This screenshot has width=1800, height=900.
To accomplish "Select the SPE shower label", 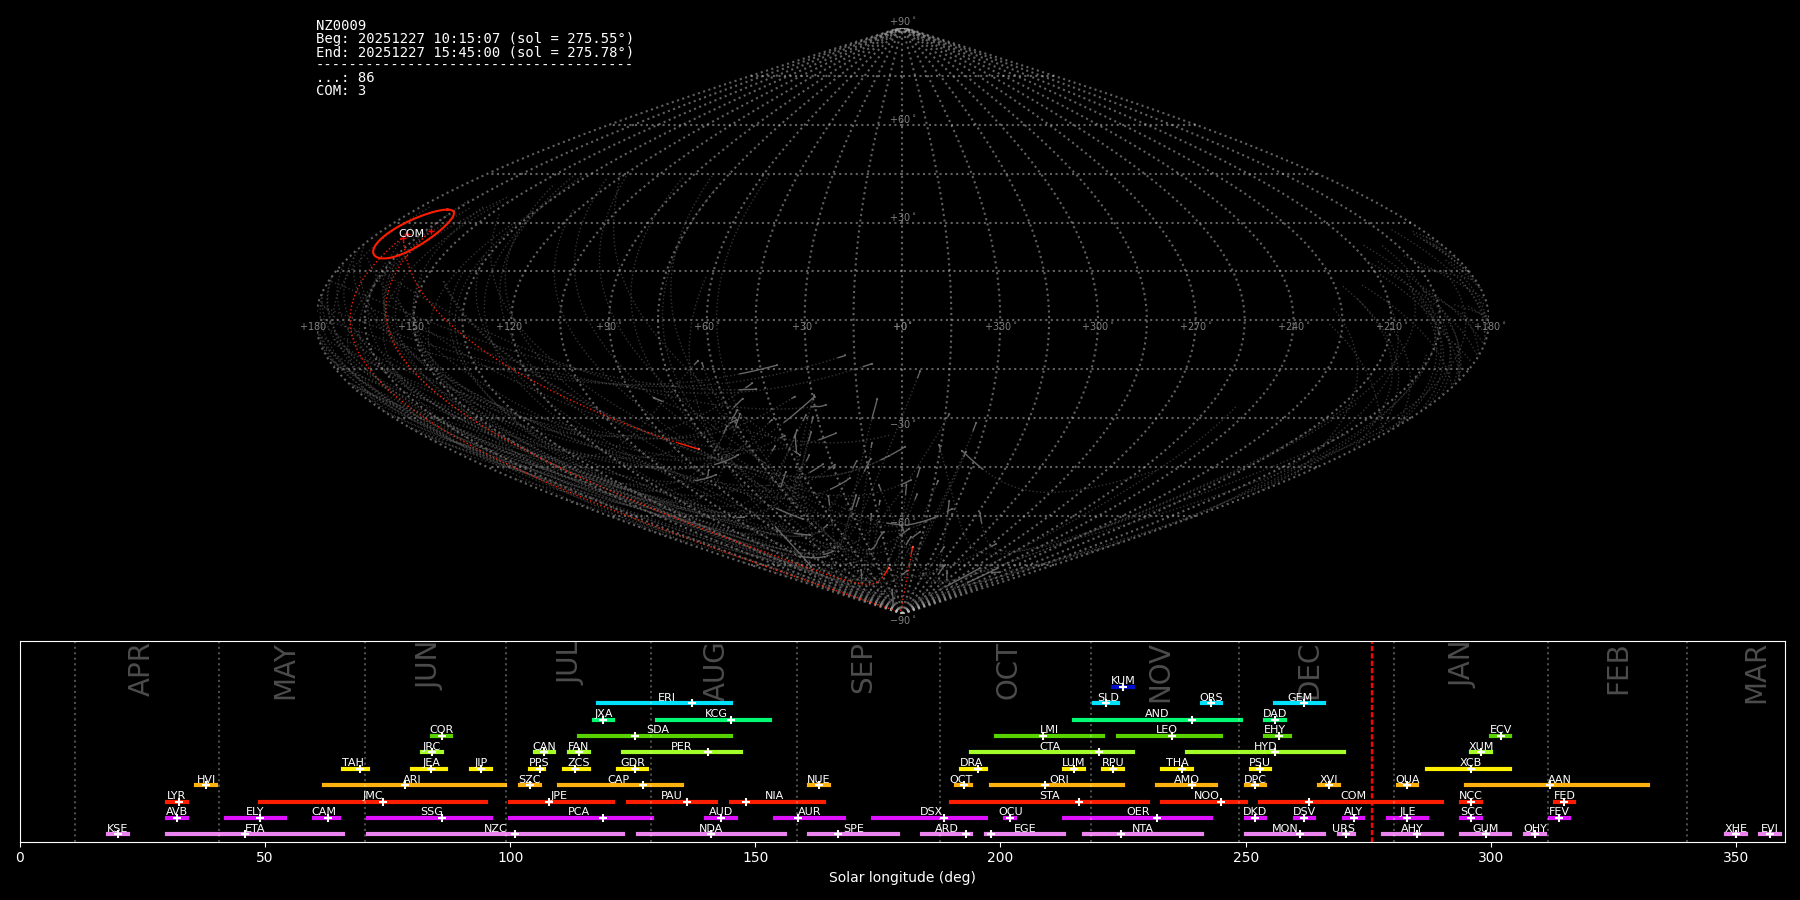I will coord(853,829).
